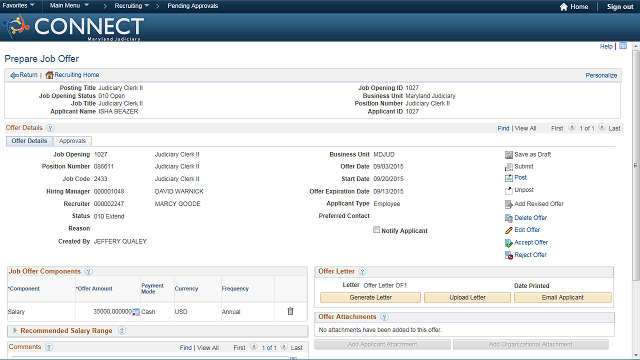The image size is (640, 360).
Task: Click applicant name ISHA BEAZER
Action: click(118, 111)
